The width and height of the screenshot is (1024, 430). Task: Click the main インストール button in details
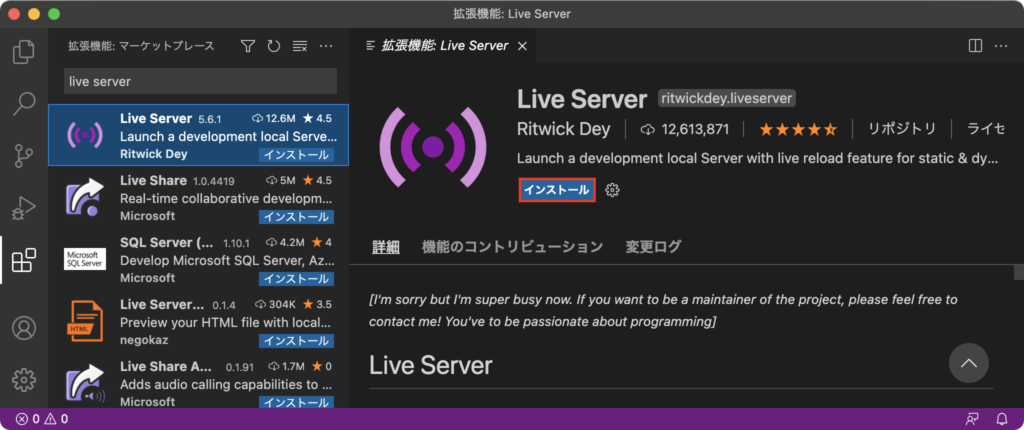tap(557, 190)
